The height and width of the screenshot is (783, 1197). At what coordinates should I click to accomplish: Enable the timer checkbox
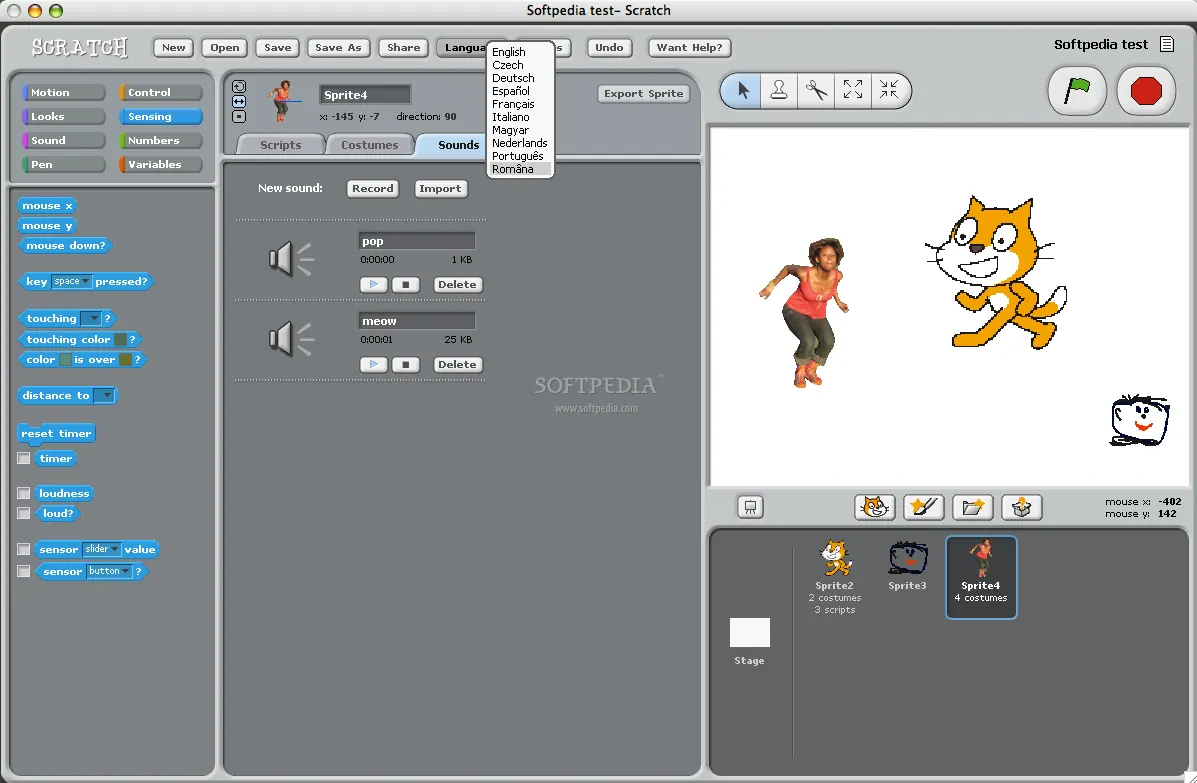coord(24,458)
